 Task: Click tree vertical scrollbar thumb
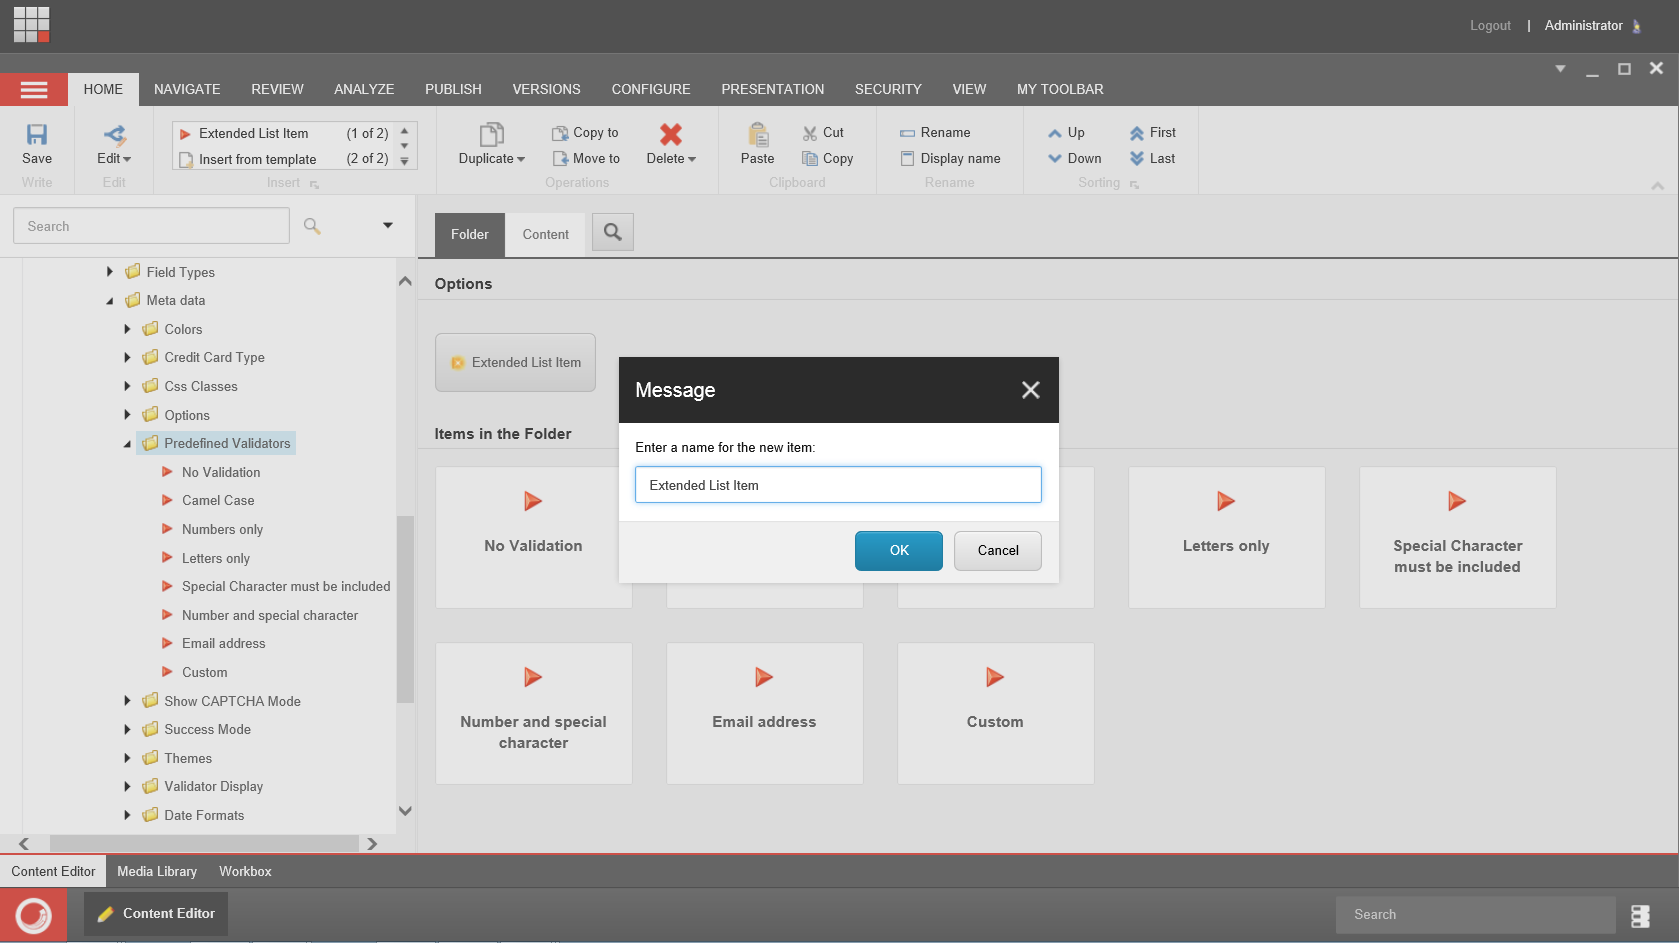coord(405,608)
